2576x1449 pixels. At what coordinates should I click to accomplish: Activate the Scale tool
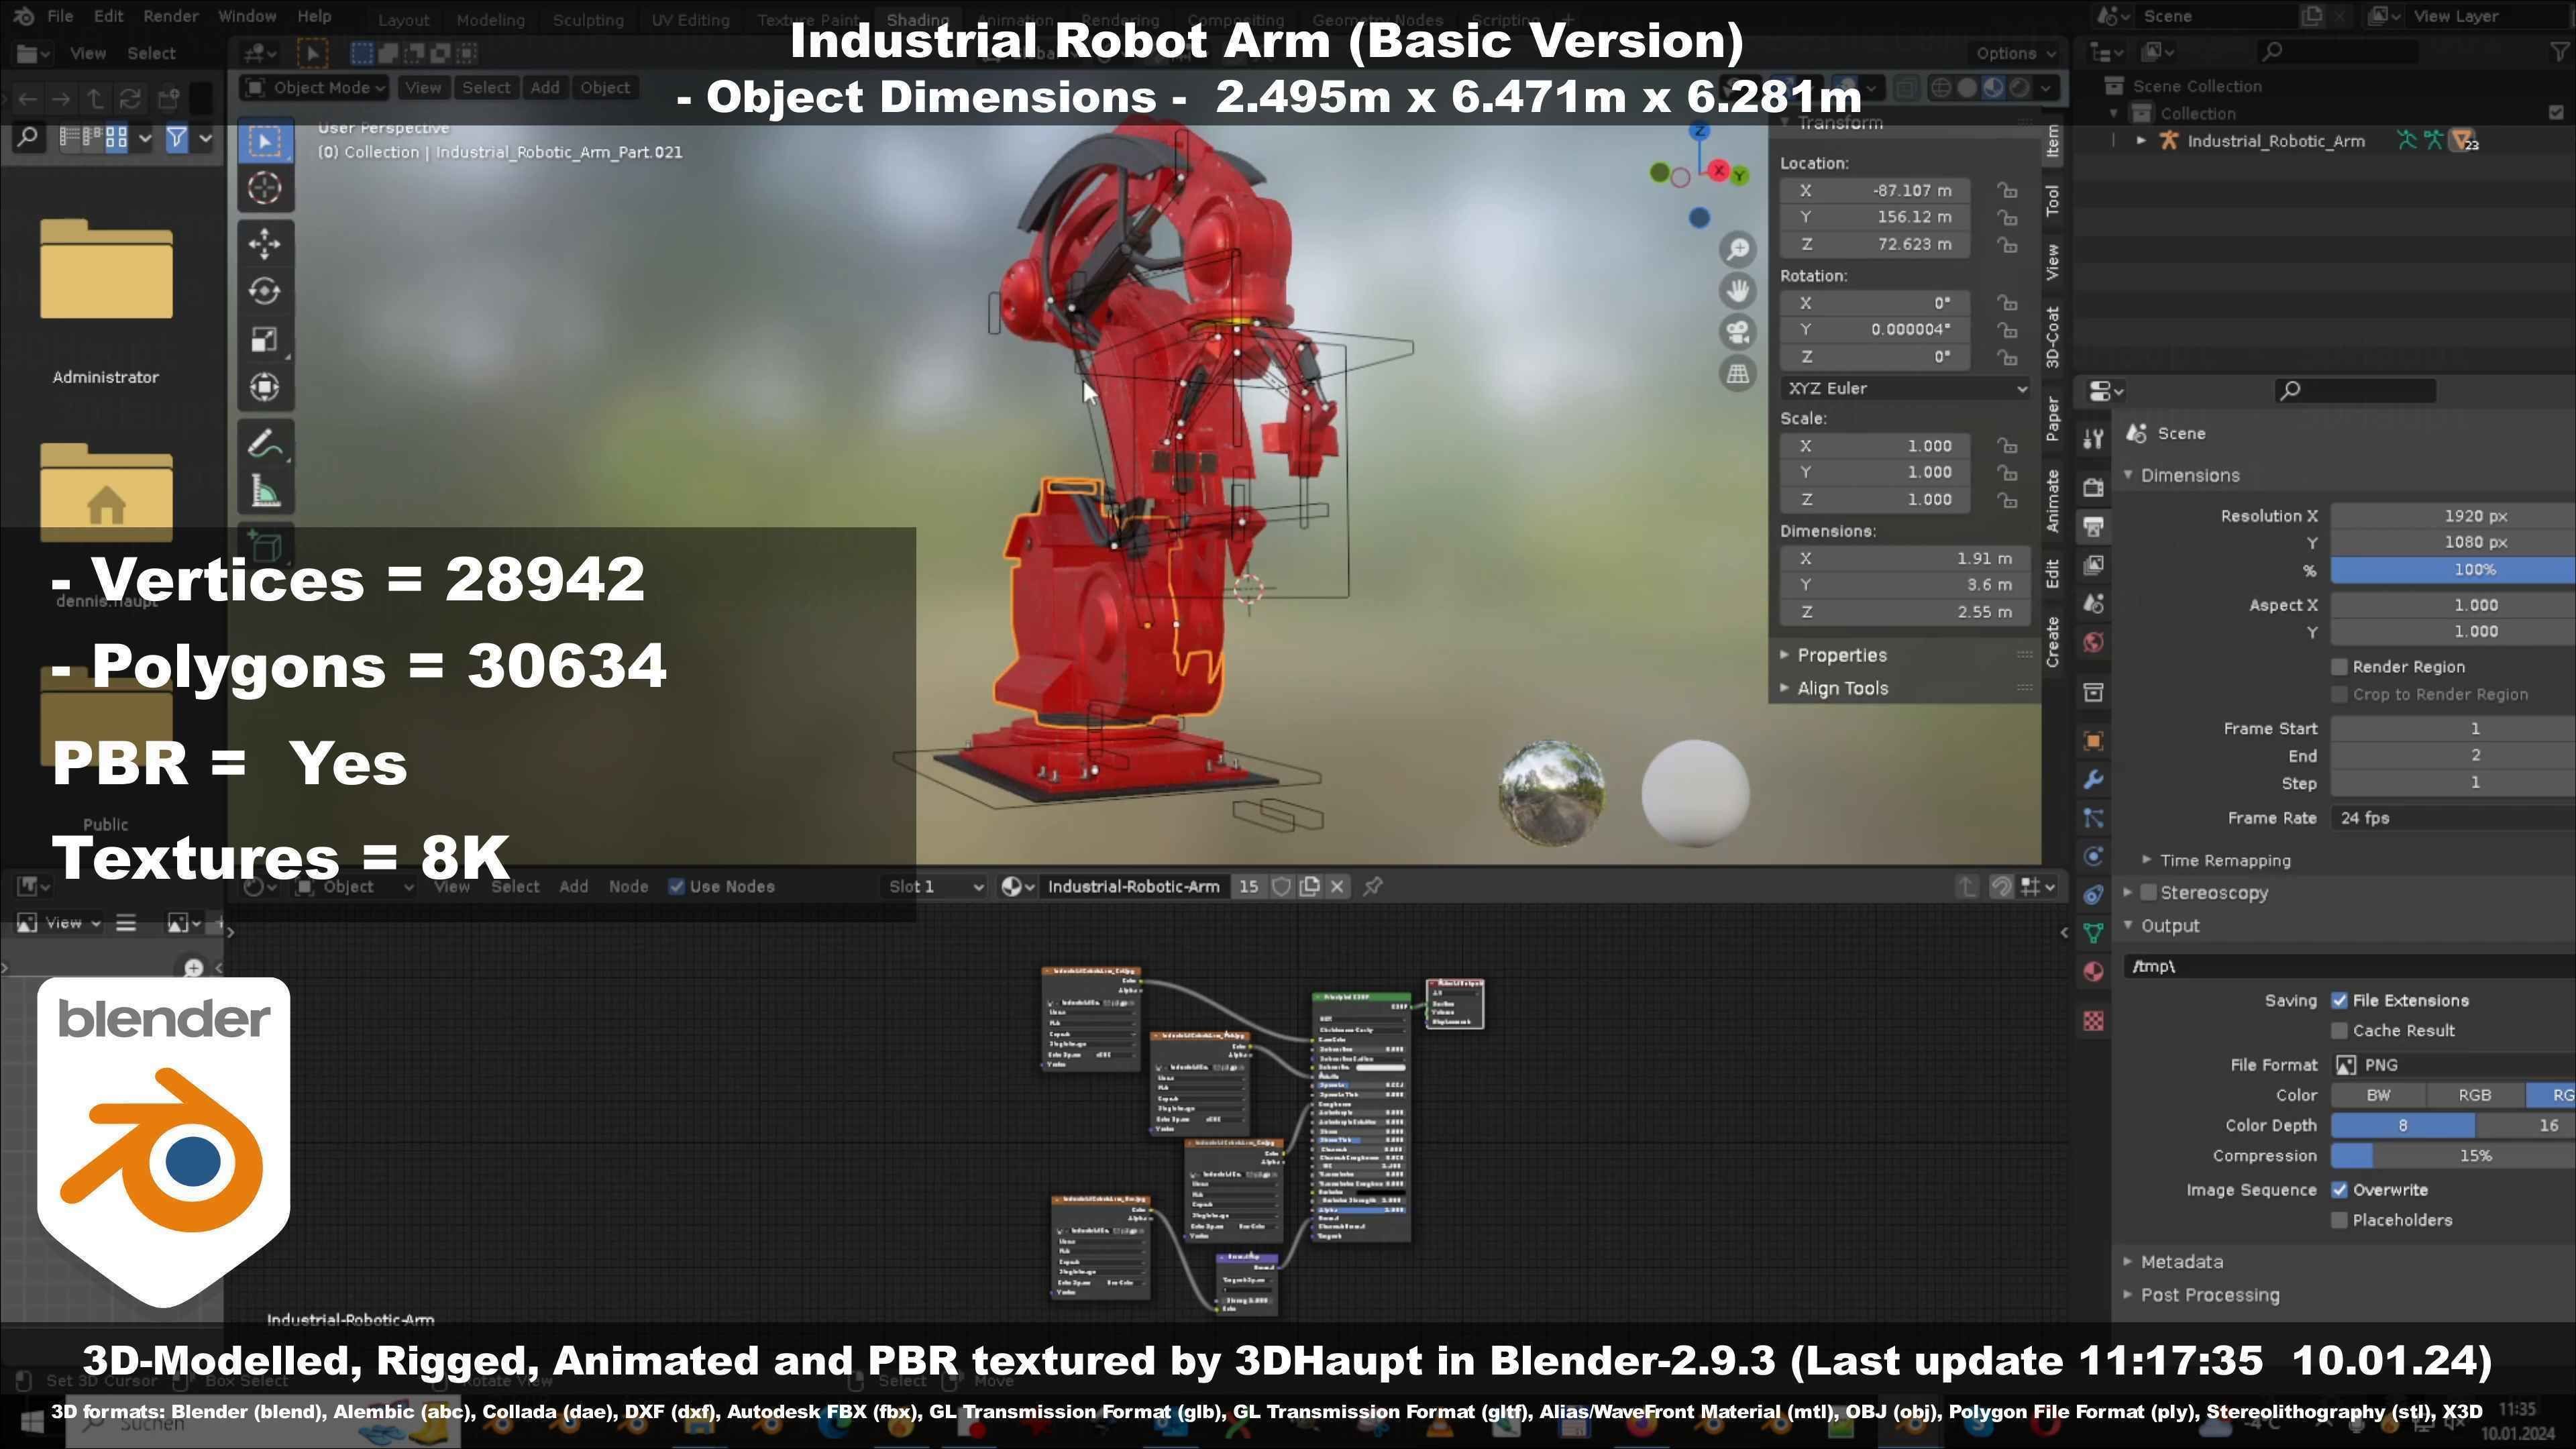tap(265, 339)
